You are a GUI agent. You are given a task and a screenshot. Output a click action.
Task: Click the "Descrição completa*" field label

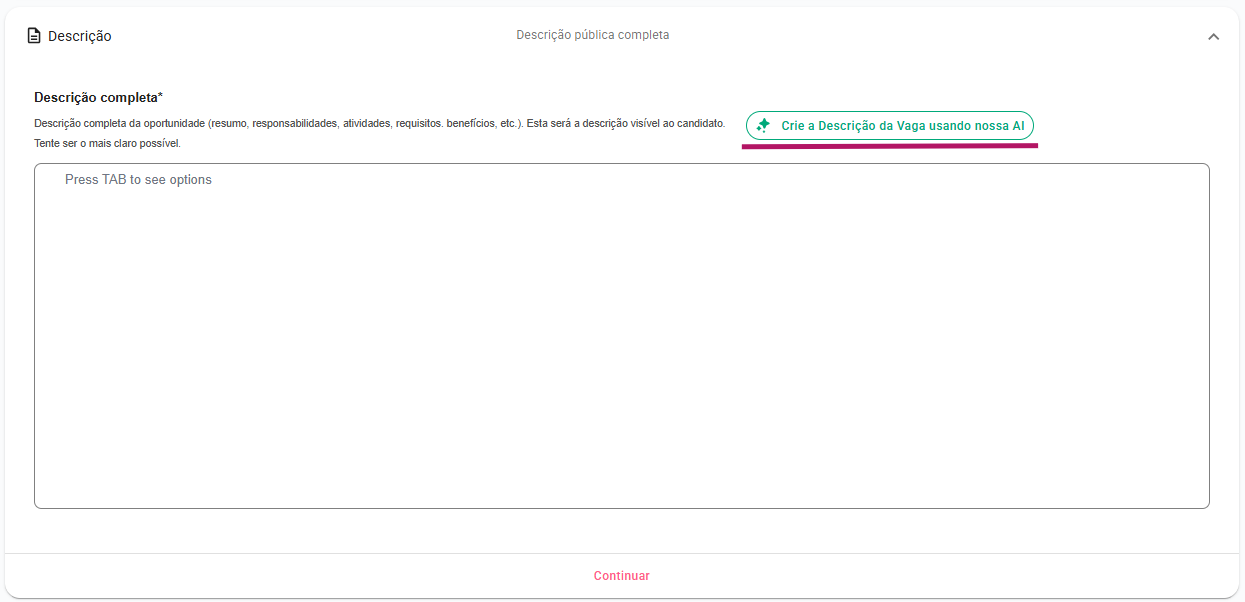[96, 97]
